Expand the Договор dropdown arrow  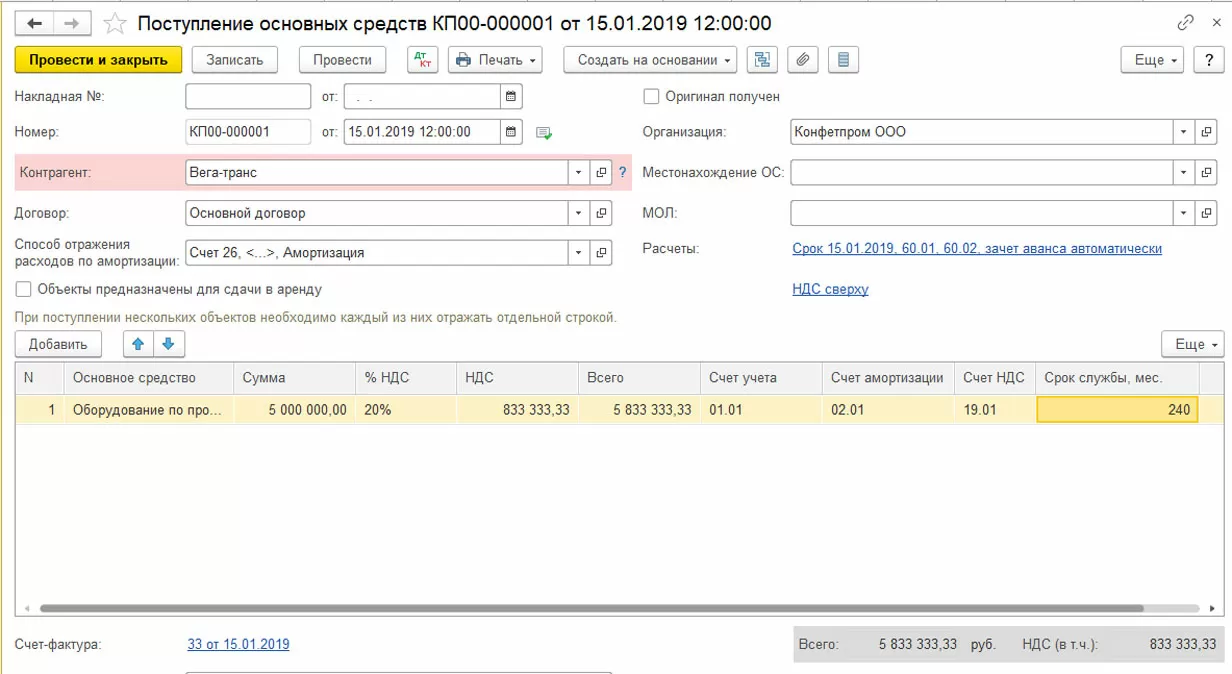tap(579, 213)
